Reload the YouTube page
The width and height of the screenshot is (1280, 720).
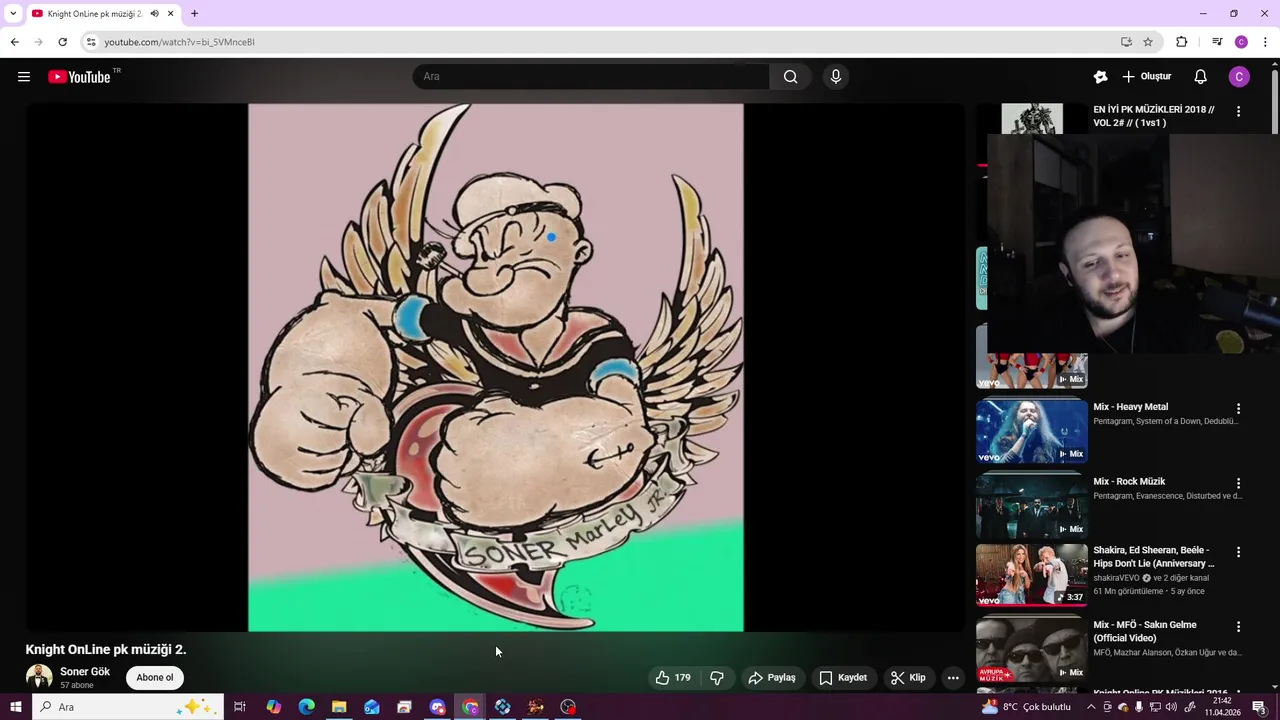(62, 42)
